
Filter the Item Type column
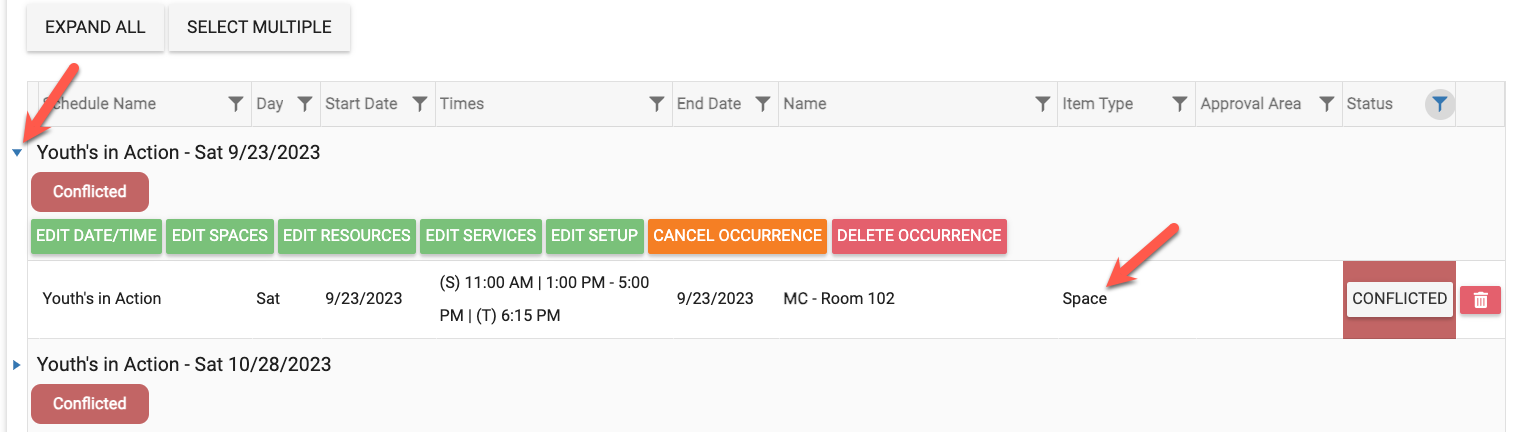point(1180,104)
